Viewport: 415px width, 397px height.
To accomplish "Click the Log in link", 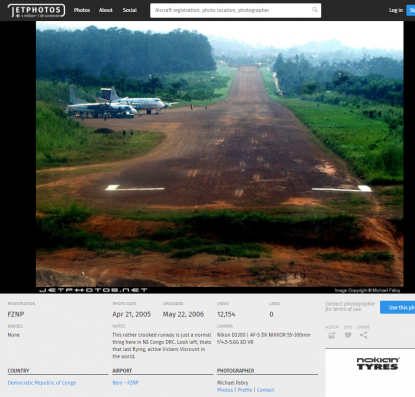I will [396, 10].
